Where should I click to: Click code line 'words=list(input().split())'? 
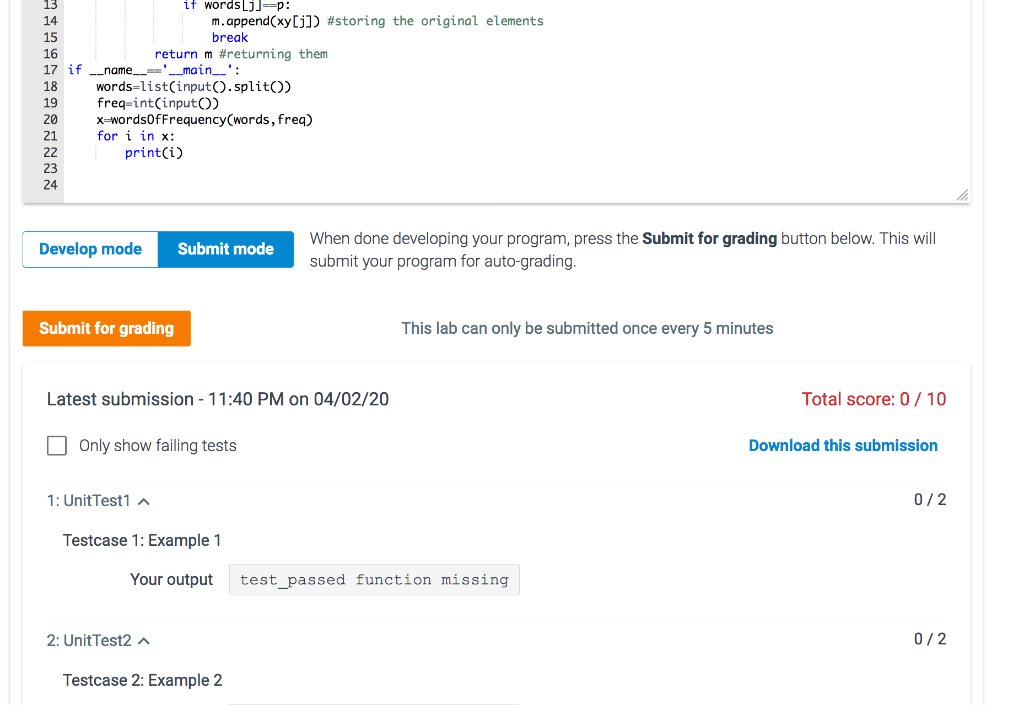[194, 87]
